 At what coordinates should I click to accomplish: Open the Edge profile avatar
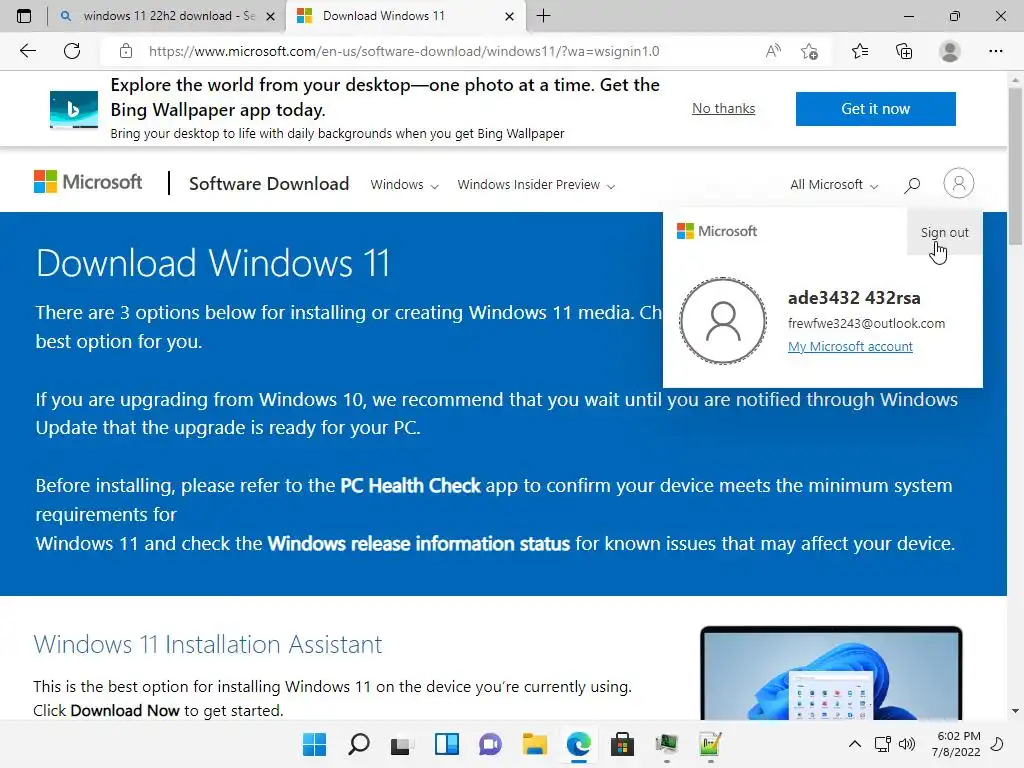click(950, 51)
